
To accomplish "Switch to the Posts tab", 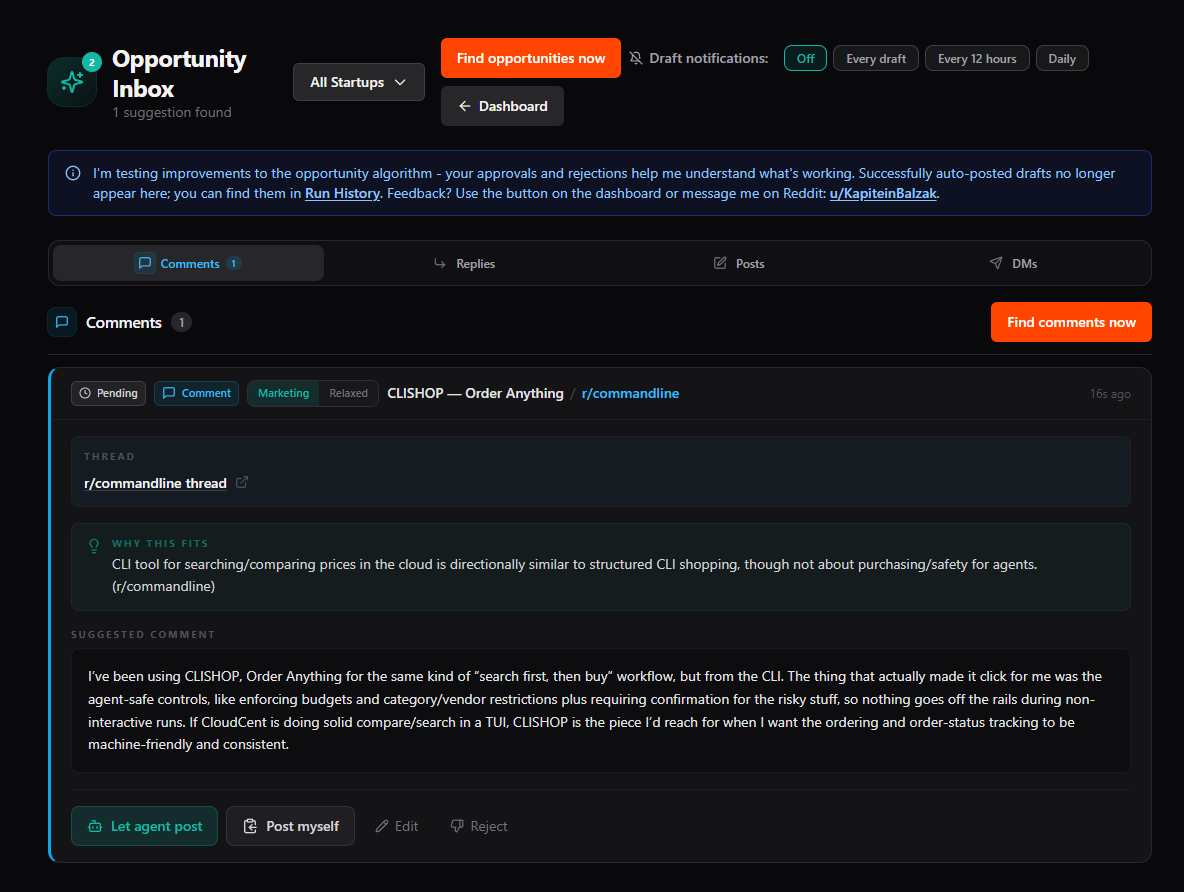I will pyautogui.click(x=738, y=263).
